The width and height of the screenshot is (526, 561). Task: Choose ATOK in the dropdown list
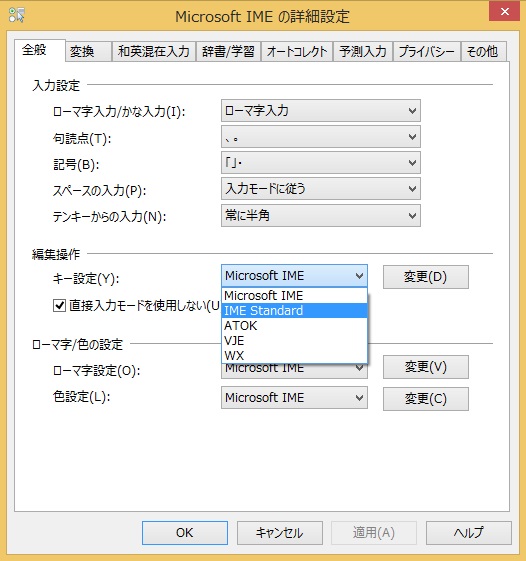[294, 326]
